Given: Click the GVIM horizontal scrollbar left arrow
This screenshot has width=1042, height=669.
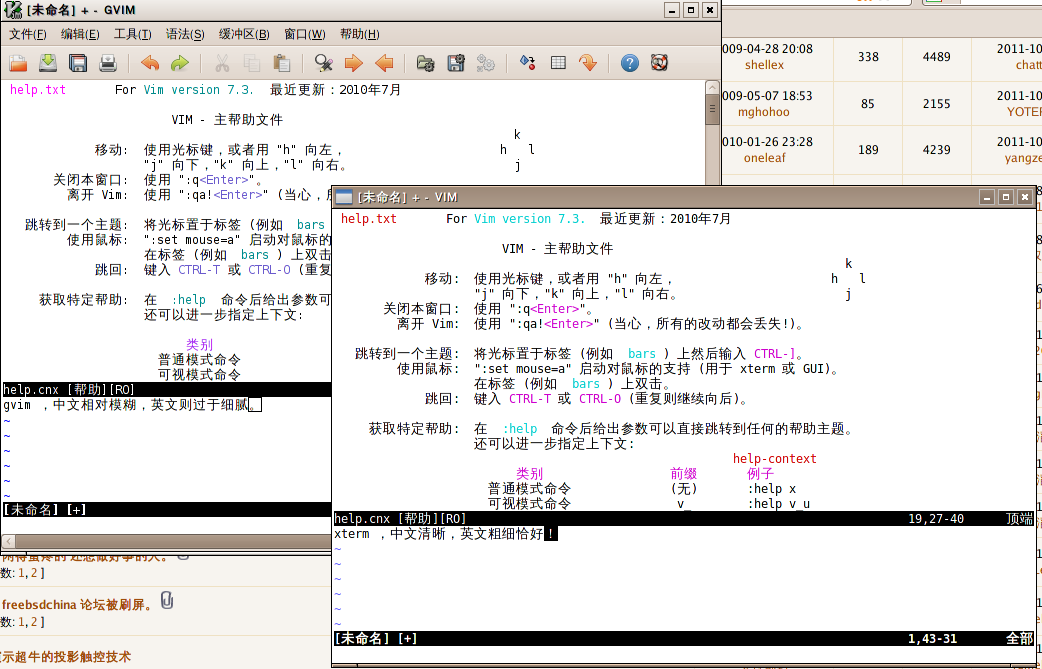Looking at the screenshot, I should pyautogui.click(x=9, y=541).
